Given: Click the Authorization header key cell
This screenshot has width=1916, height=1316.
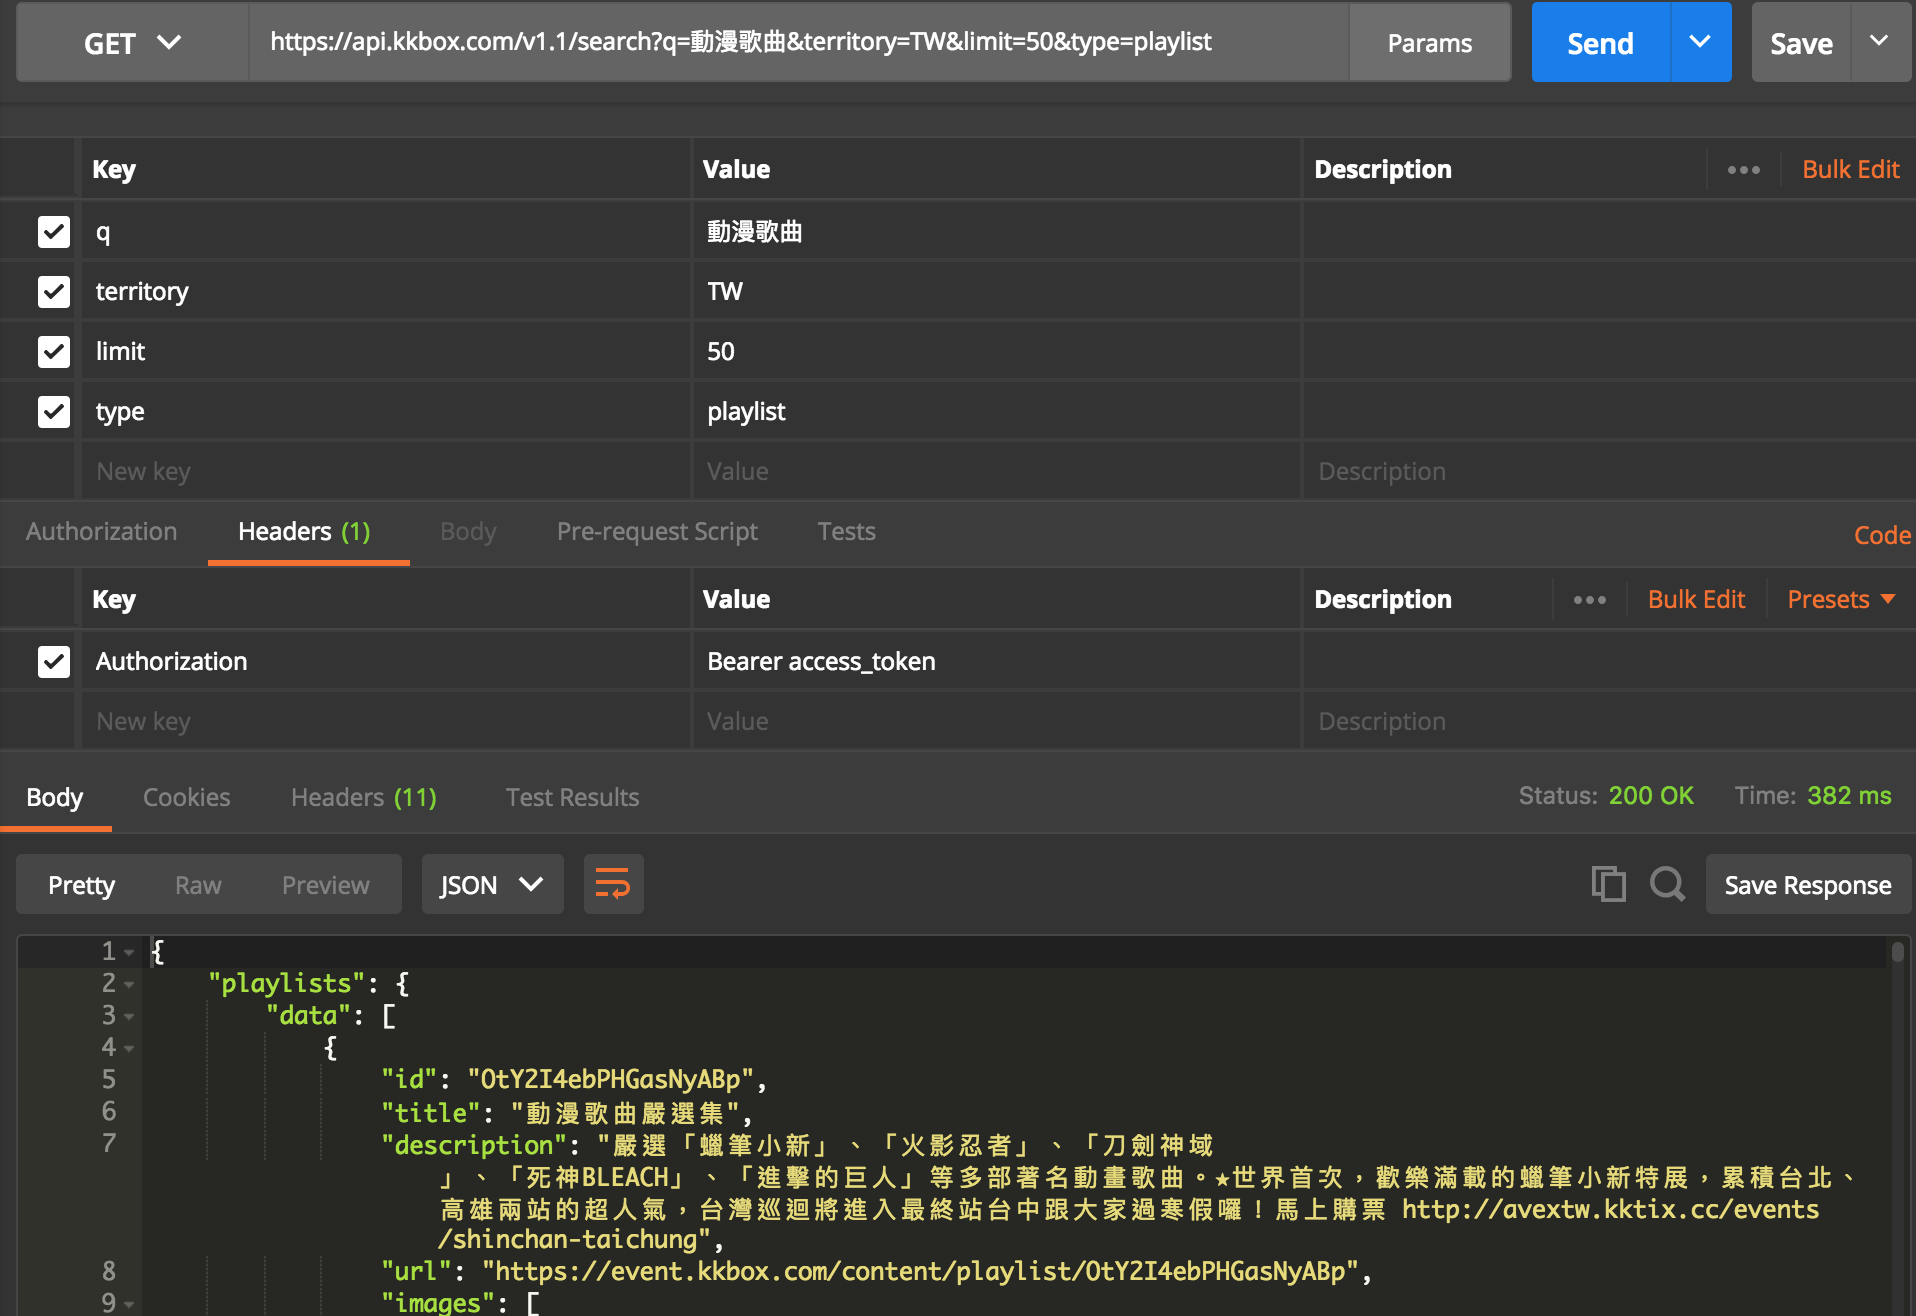Looking at the screenshot, I should [386, 662].
